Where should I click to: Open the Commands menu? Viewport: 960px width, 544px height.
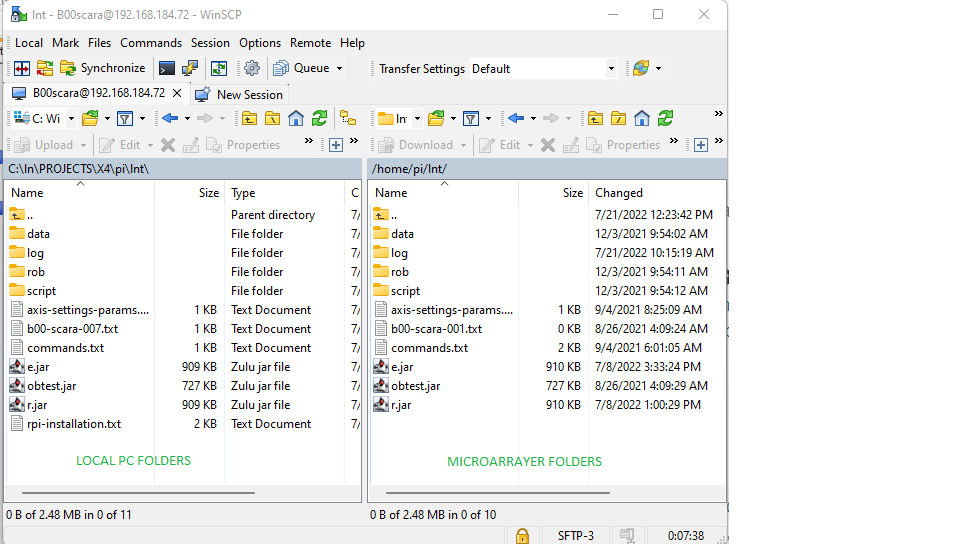pos(151,43)
